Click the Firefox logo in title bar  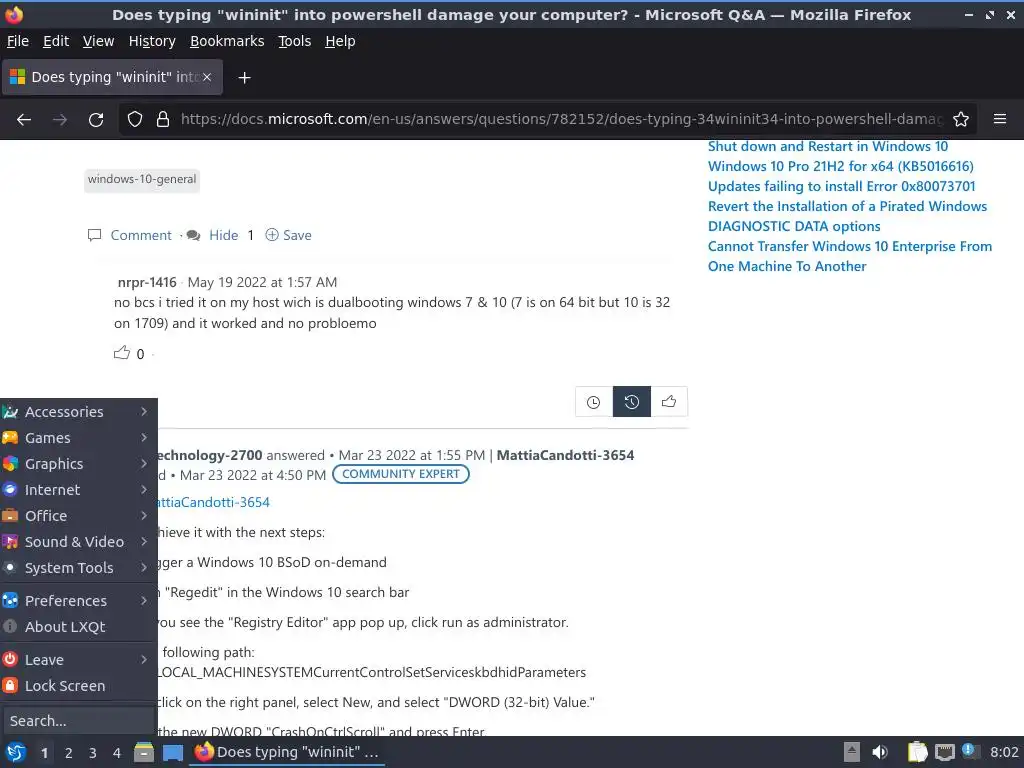[x=14, y=14]
